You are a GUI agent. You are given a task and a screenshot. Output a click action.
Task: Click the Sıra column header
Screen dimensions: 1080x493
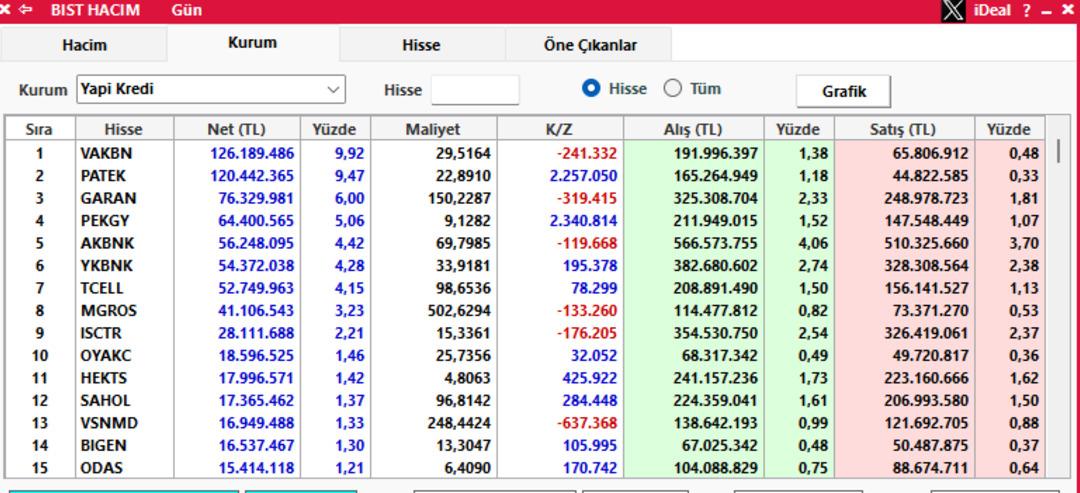39,129
